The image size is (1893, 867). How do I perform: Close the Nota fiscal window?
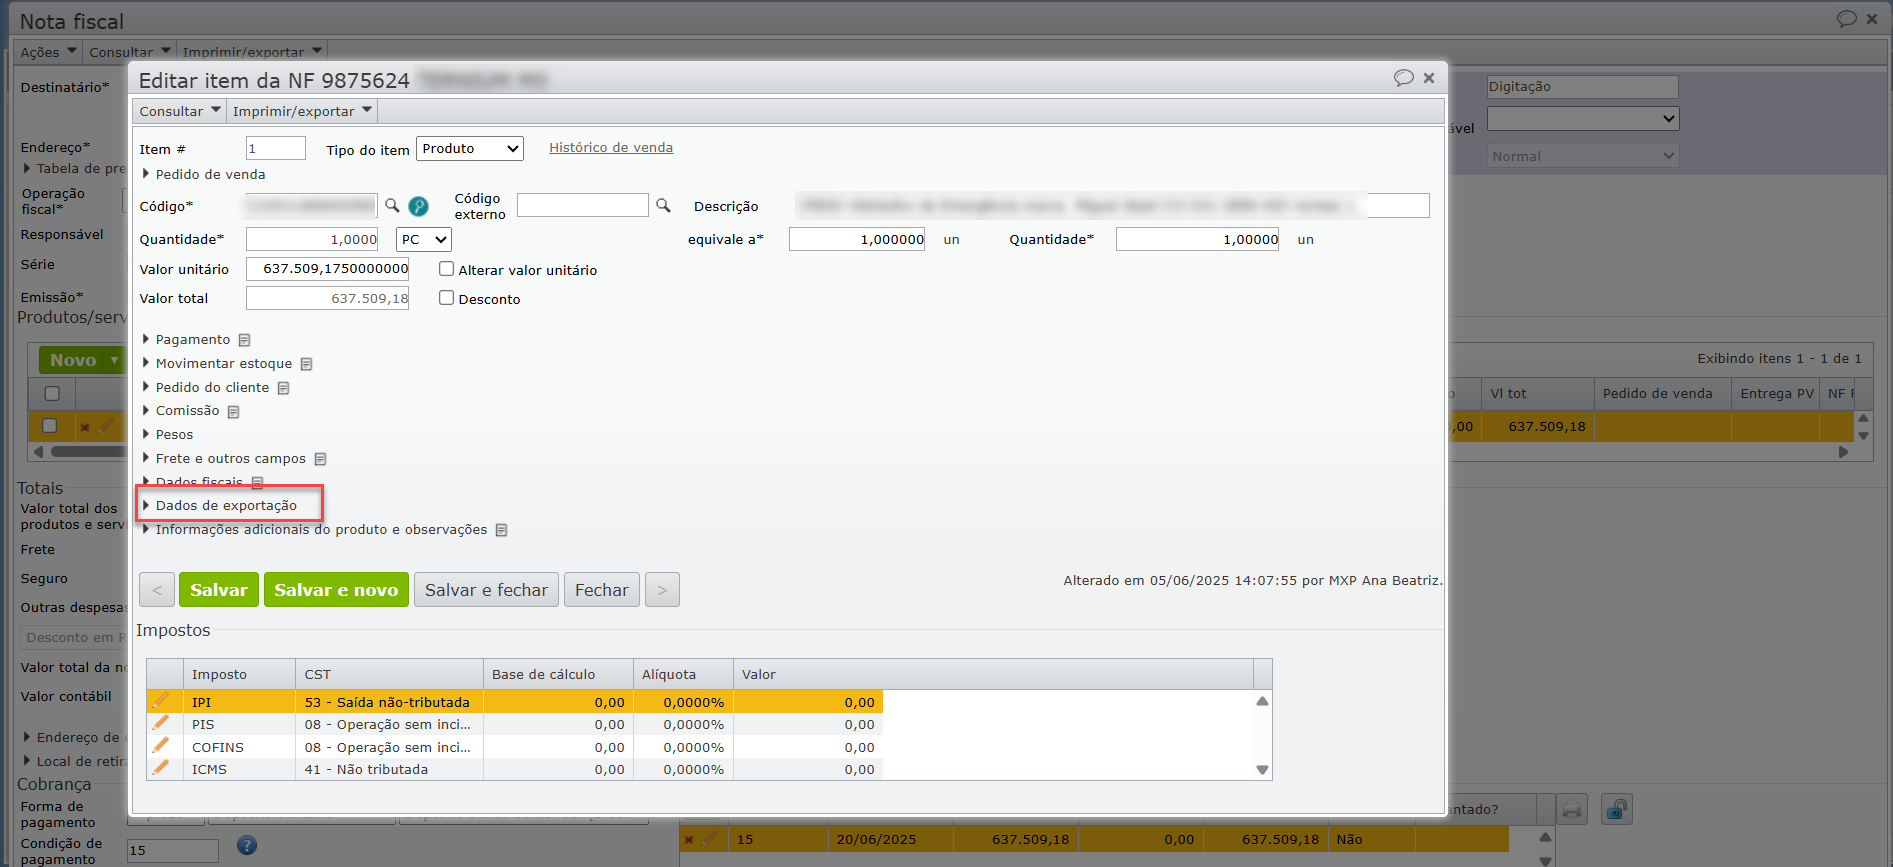click(1872, 19)
